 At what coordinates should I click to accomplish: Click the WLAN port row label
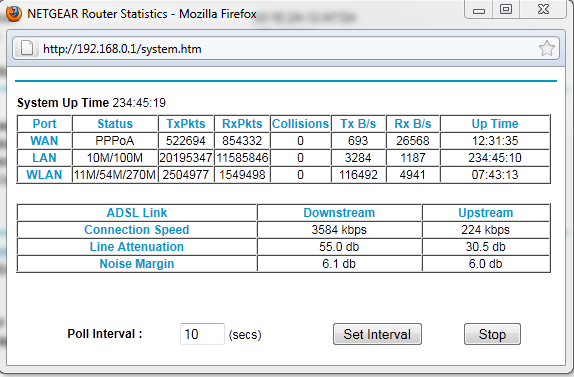click(x=44, y=175)
